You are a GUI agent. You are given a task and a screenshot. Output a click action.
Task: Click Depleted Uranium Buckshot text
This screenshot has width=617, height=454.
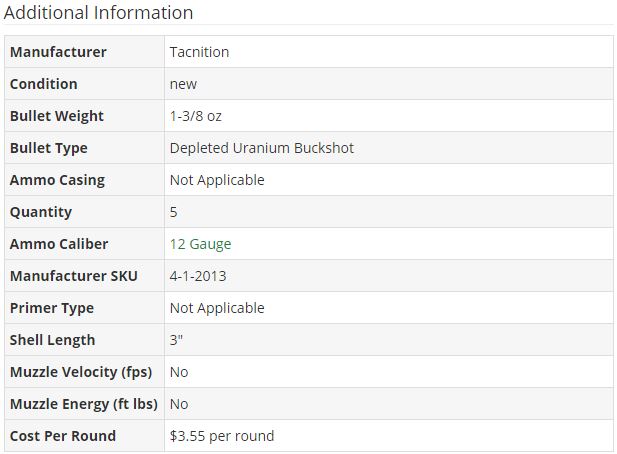(x=262, y=148)
